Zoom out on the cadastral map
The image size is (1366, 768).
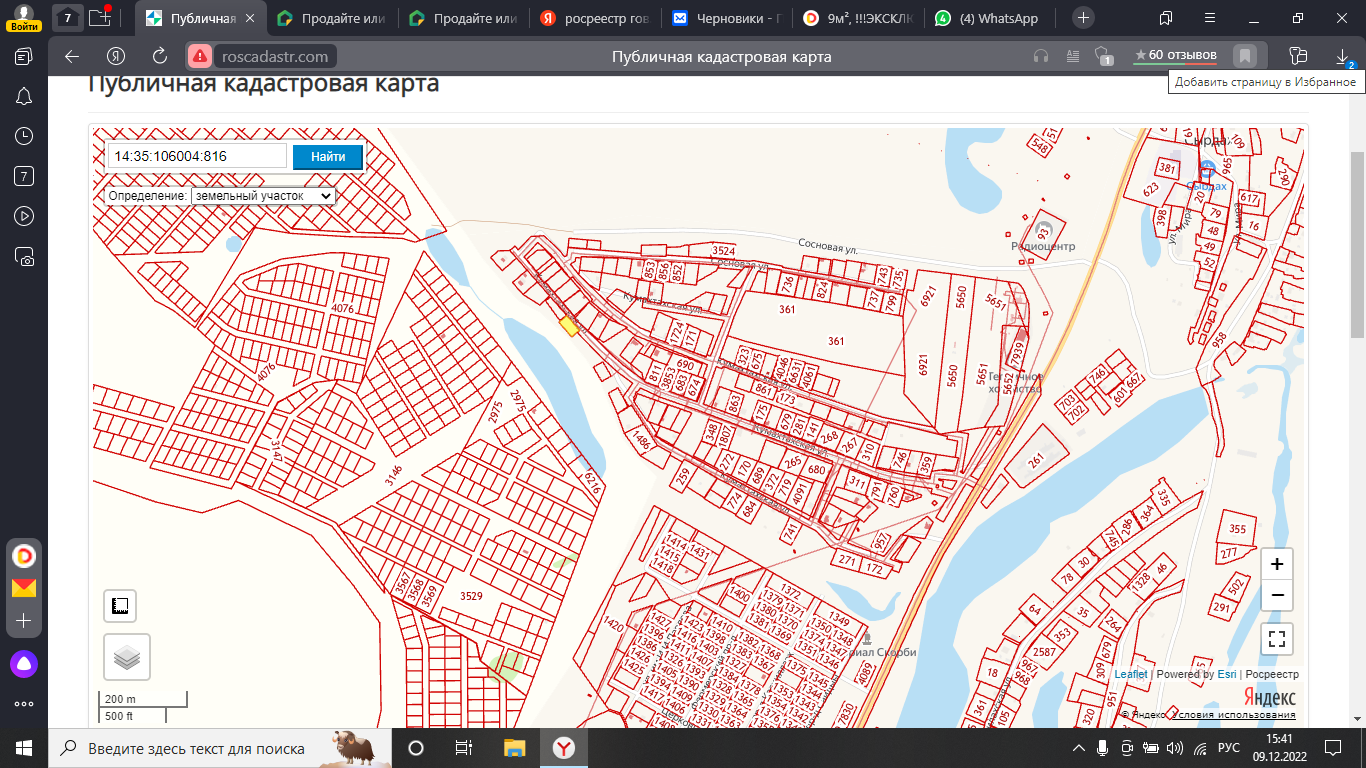tap(1277, 596)
